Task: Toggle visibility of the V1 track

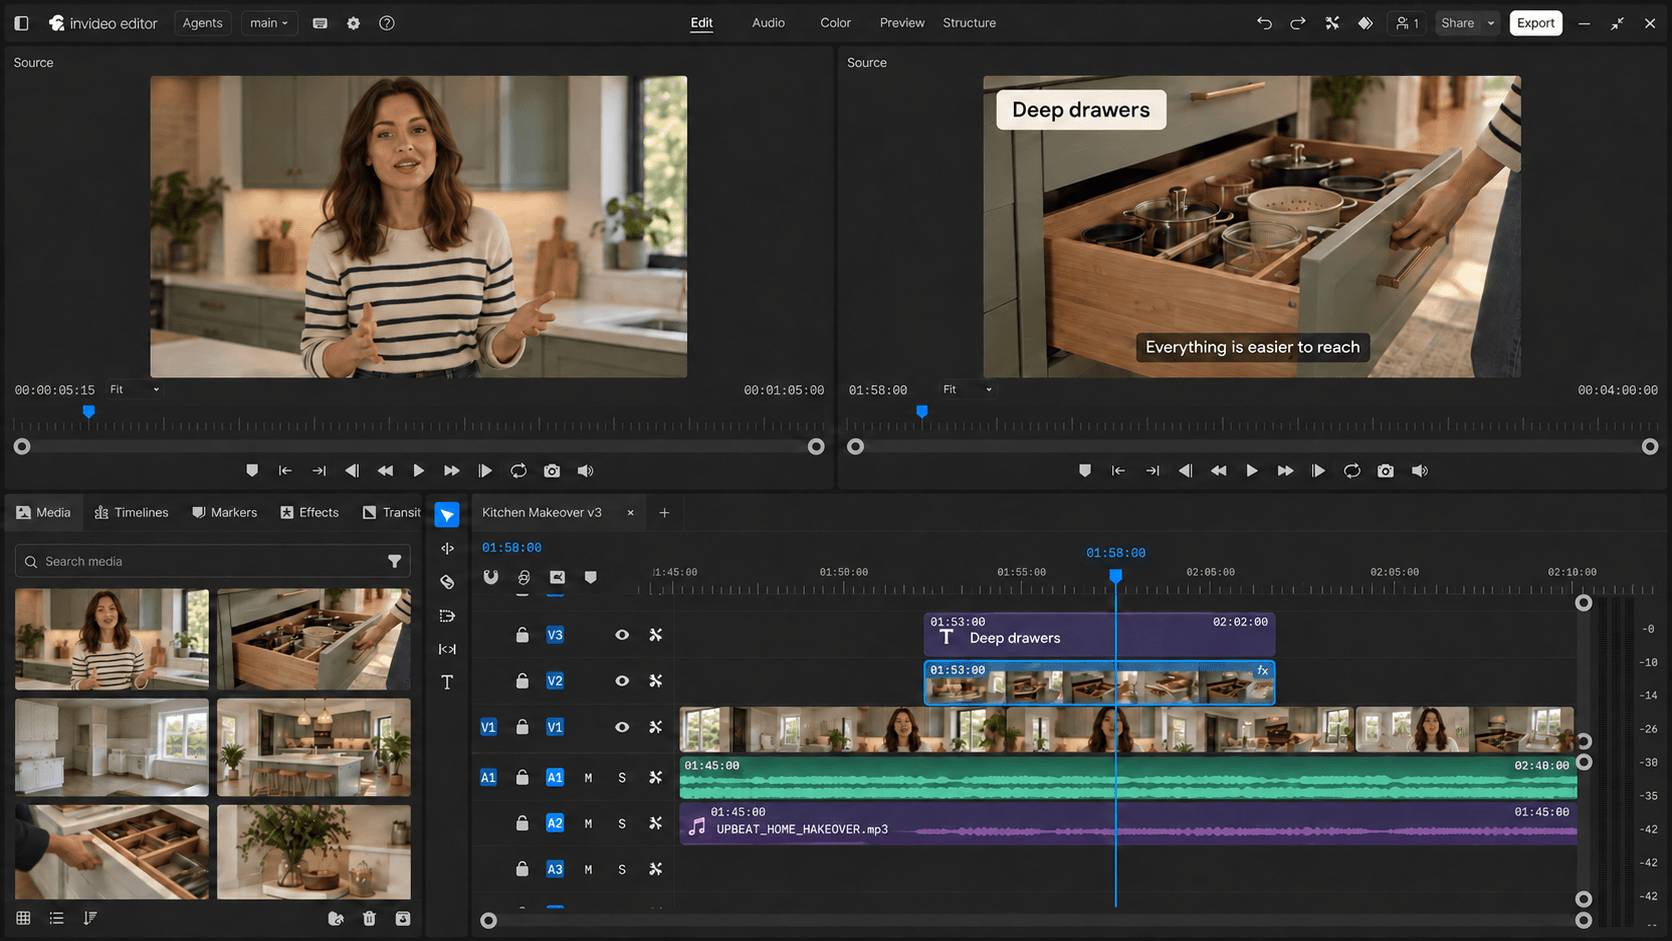Action: click(x=622, y=727)
